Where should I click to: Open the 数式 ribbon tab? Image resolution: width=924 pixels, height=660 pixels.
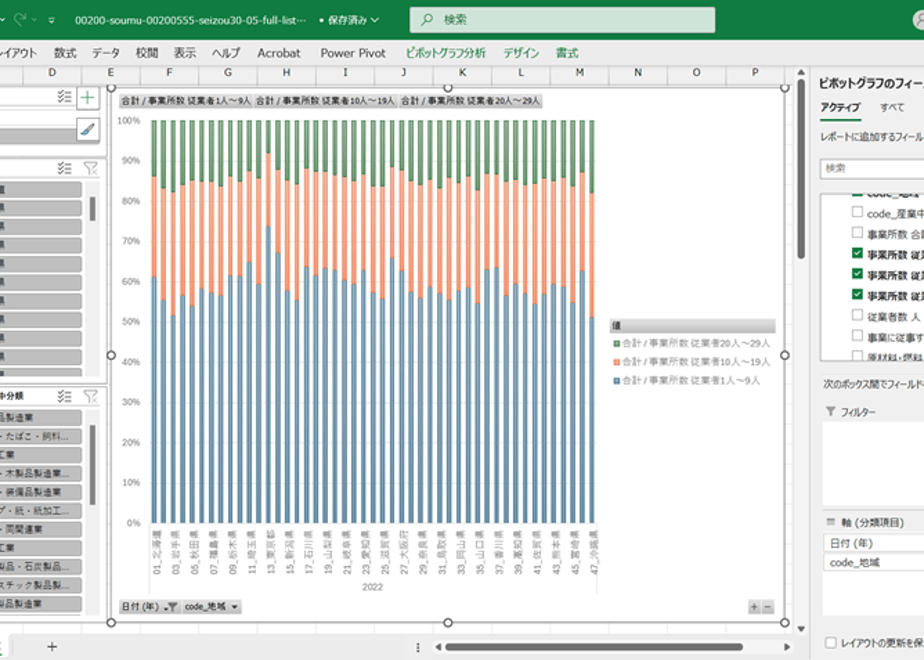point(65,53)
